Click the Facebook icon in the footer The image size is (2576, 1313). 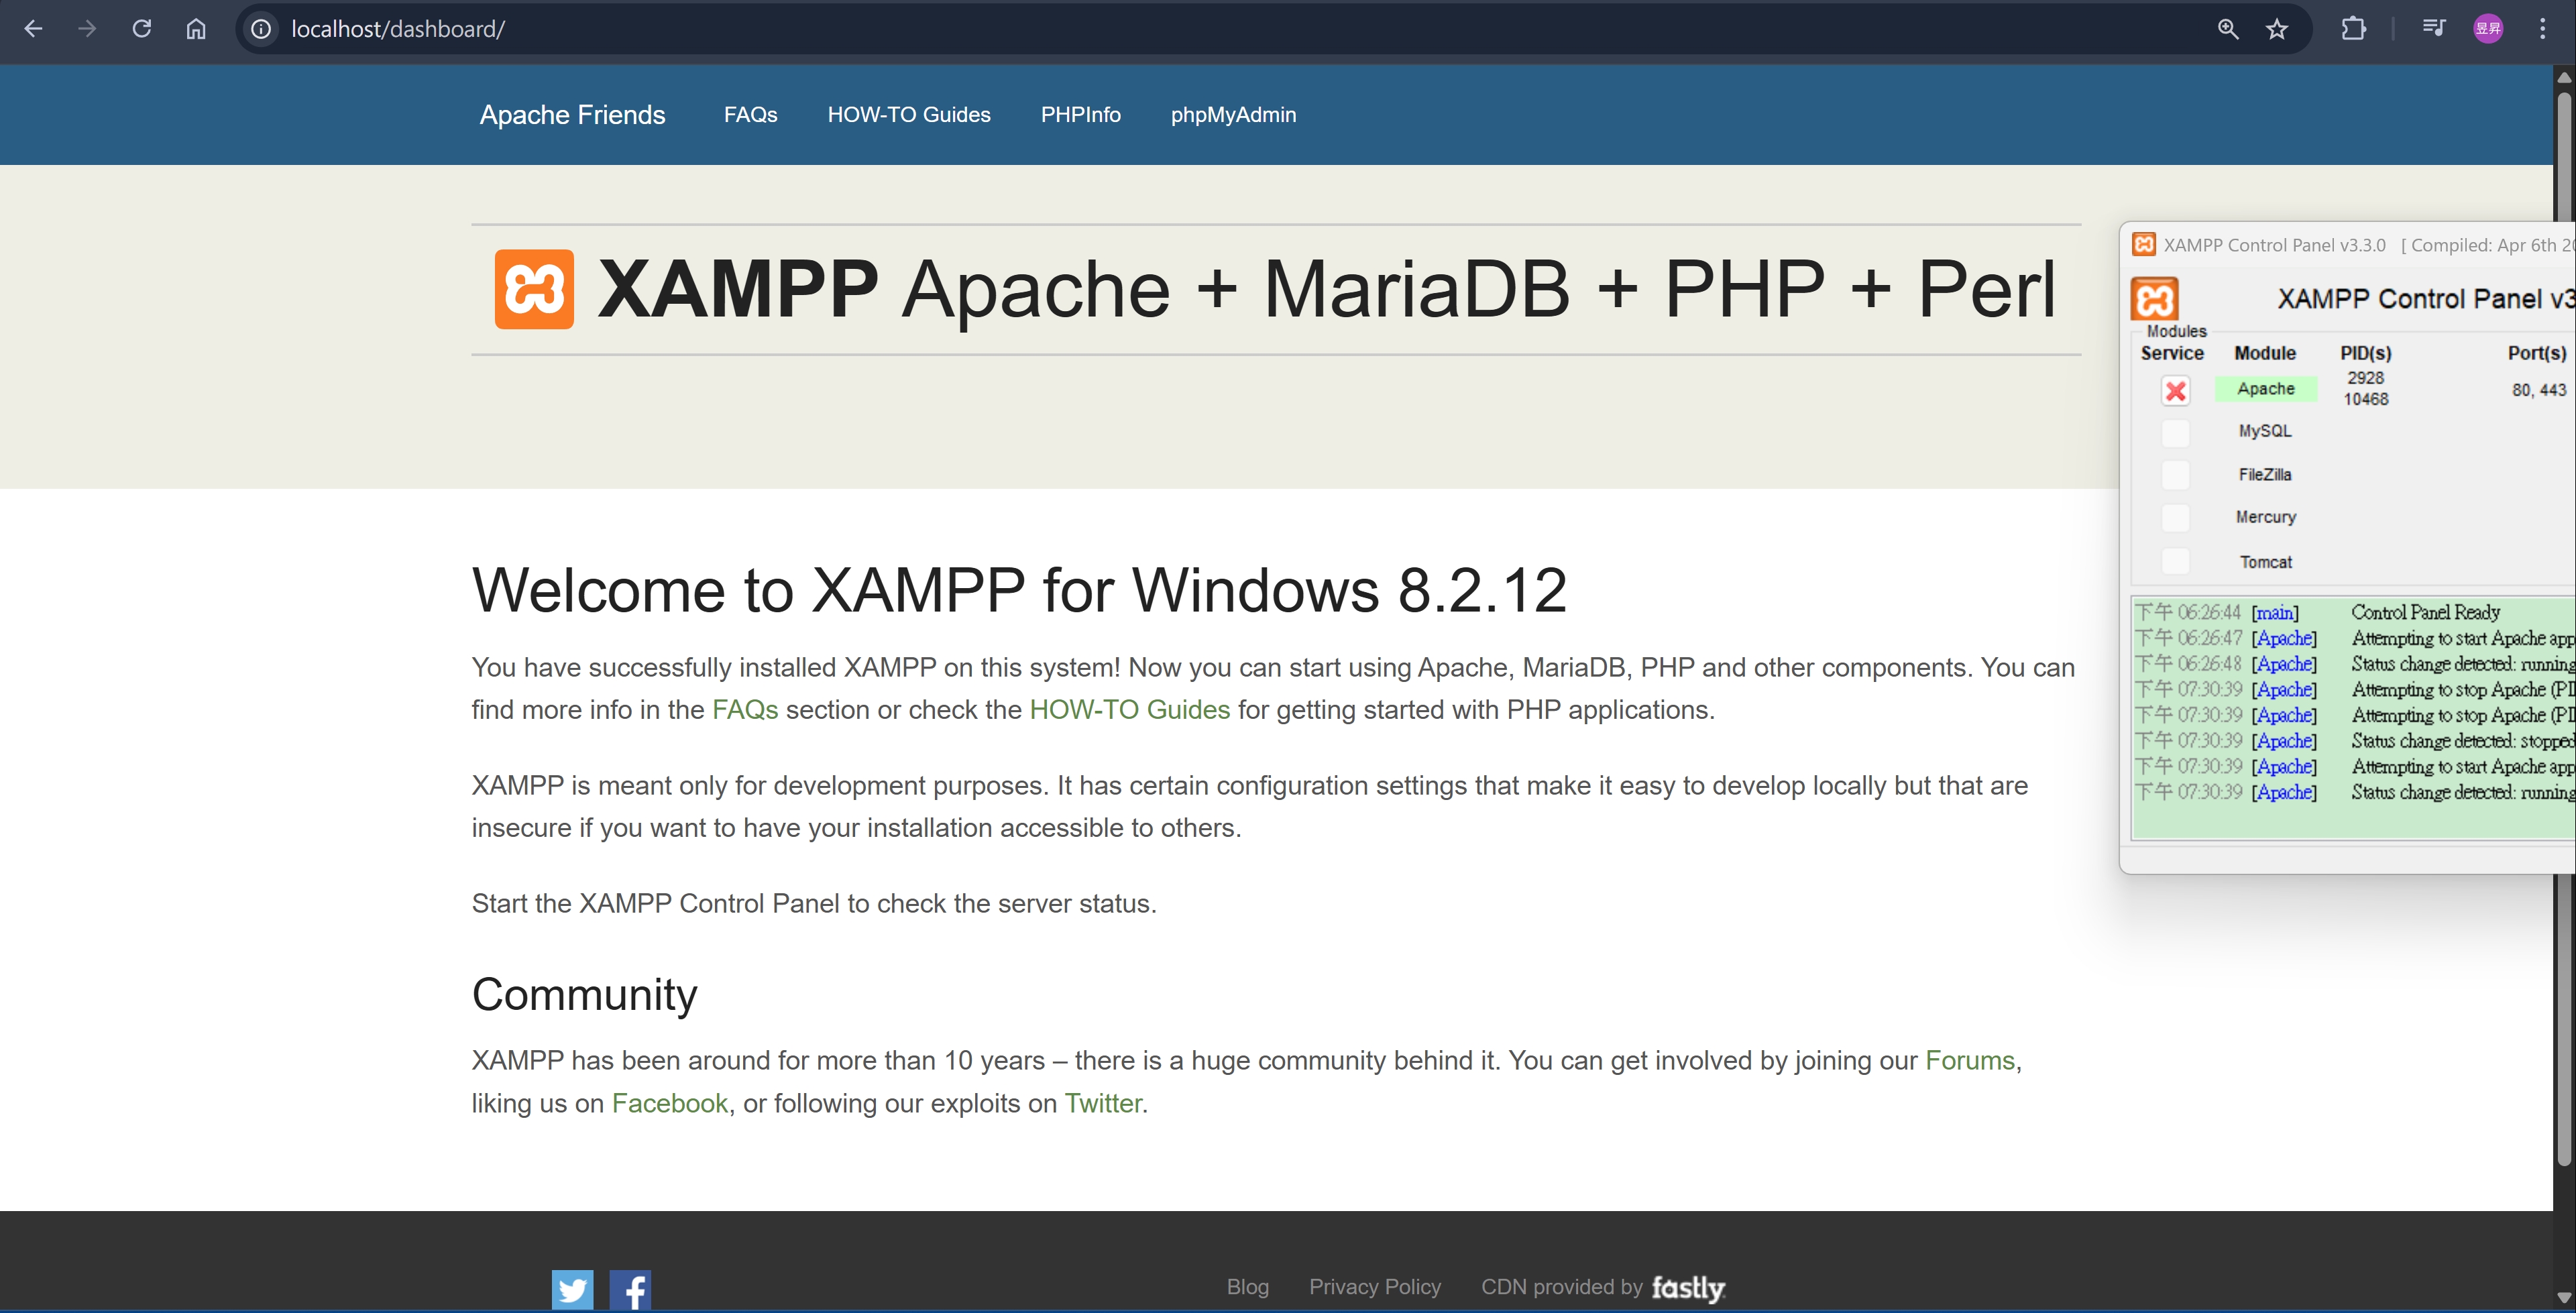tap(630, 1290)
